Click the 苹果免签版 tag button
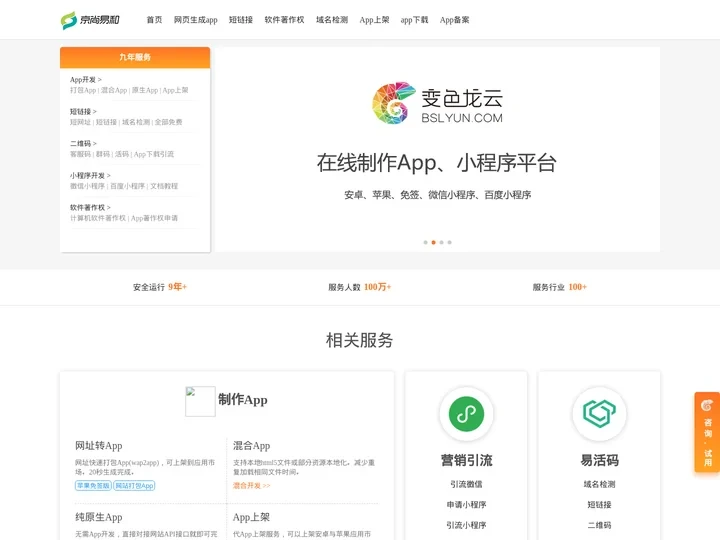 click(93, 485)
